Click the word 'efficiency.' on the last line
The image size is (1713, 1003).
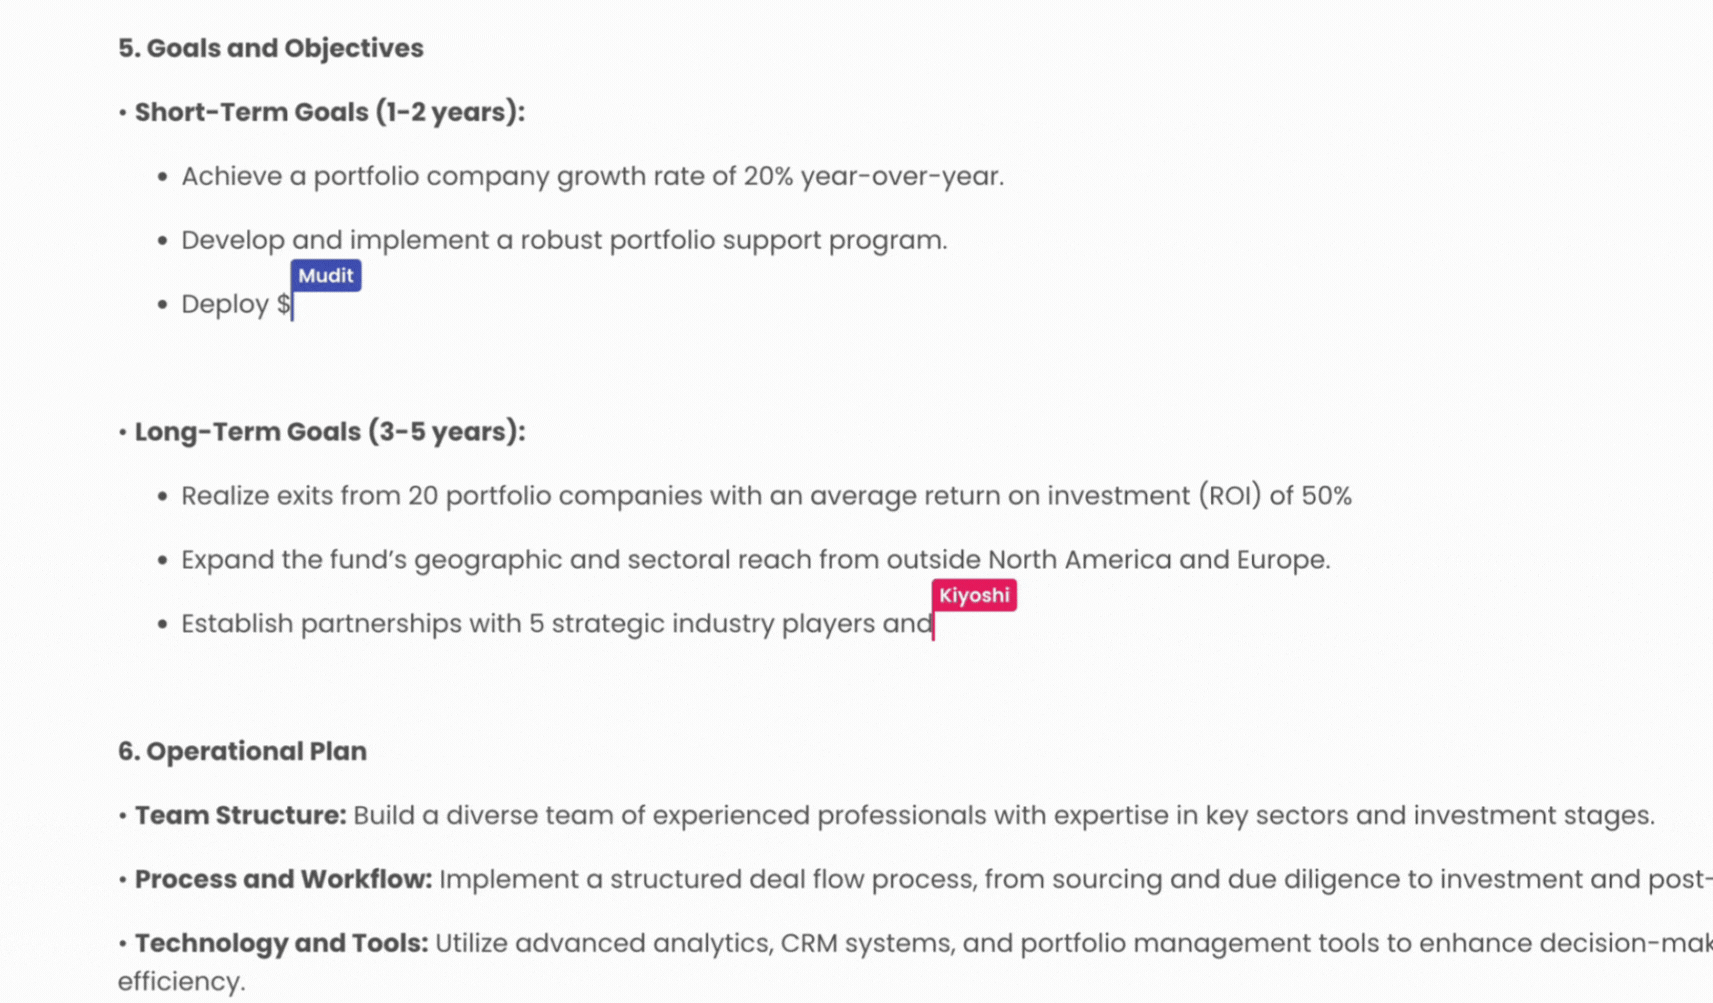[x=181, y=982]
